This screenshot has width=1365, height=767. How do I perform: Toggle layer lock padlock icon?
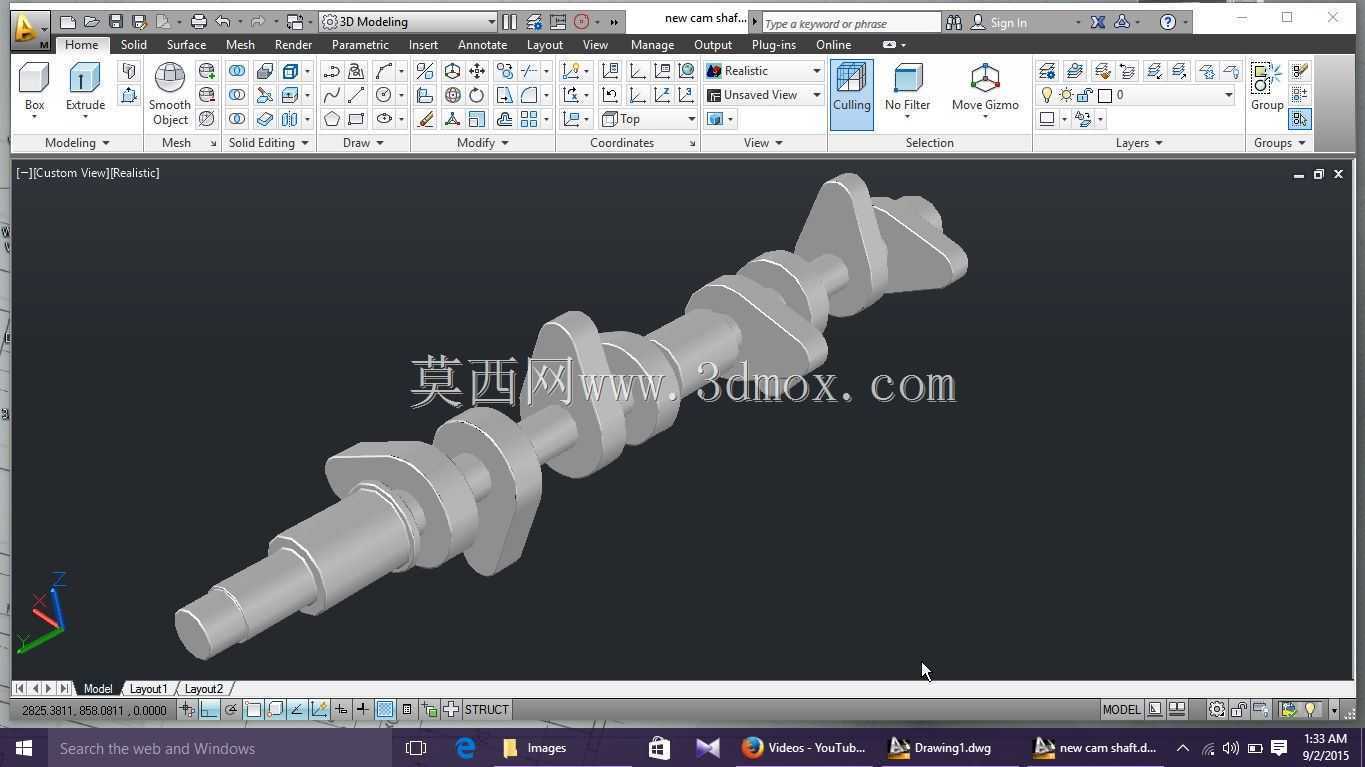click(x=1085, y=95)
